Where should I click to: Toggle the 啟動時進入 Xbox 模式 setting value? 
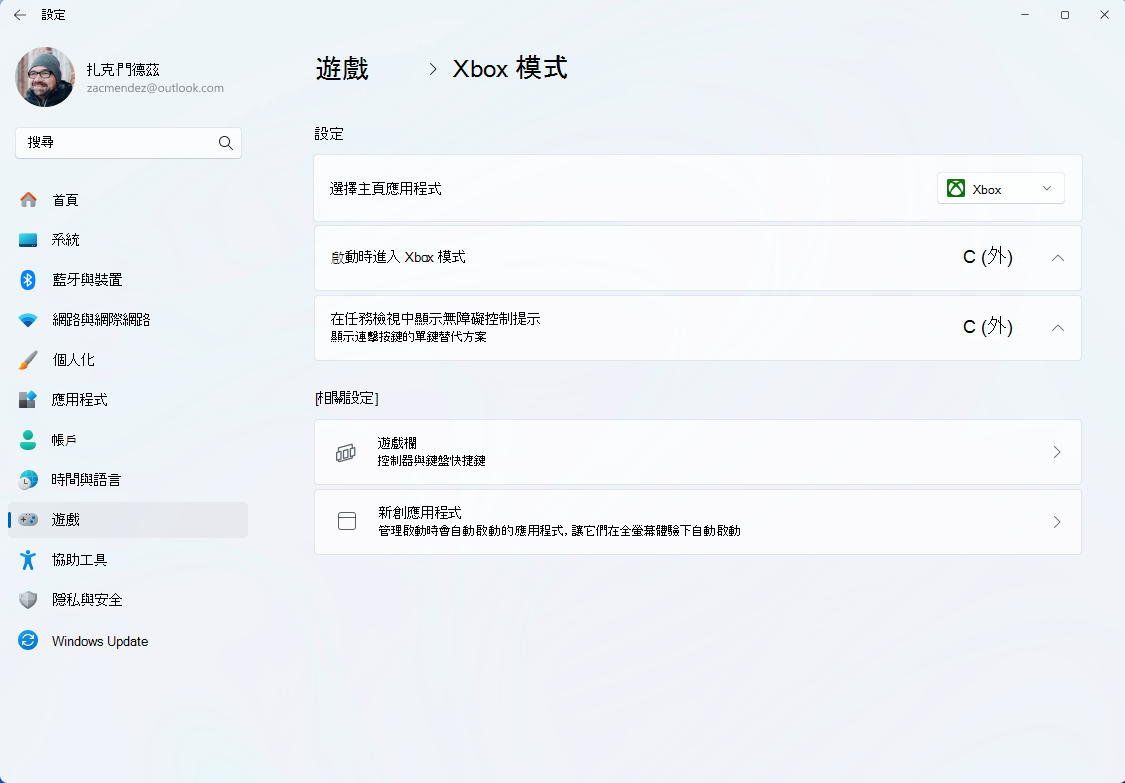tap(987, 257)
